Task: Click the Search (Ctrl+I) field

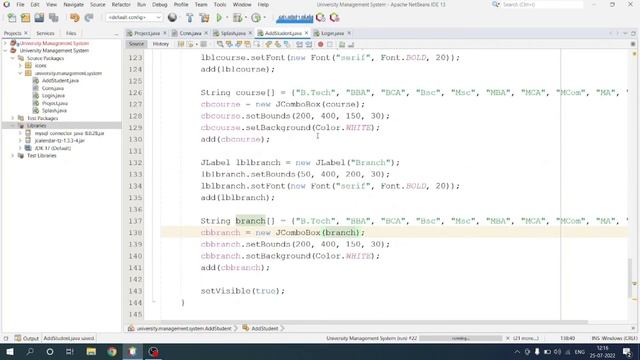Action: (542, 4)
